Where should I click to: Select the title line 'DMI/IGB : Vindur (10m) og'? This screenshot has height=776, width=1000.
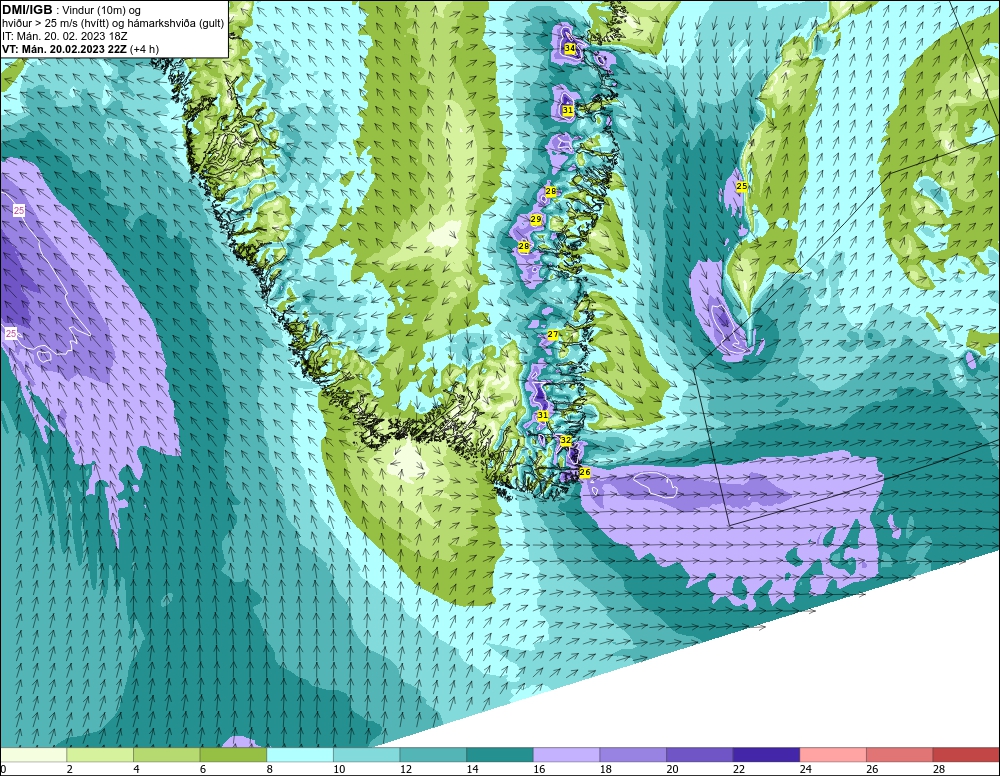(x=72, y=10)
